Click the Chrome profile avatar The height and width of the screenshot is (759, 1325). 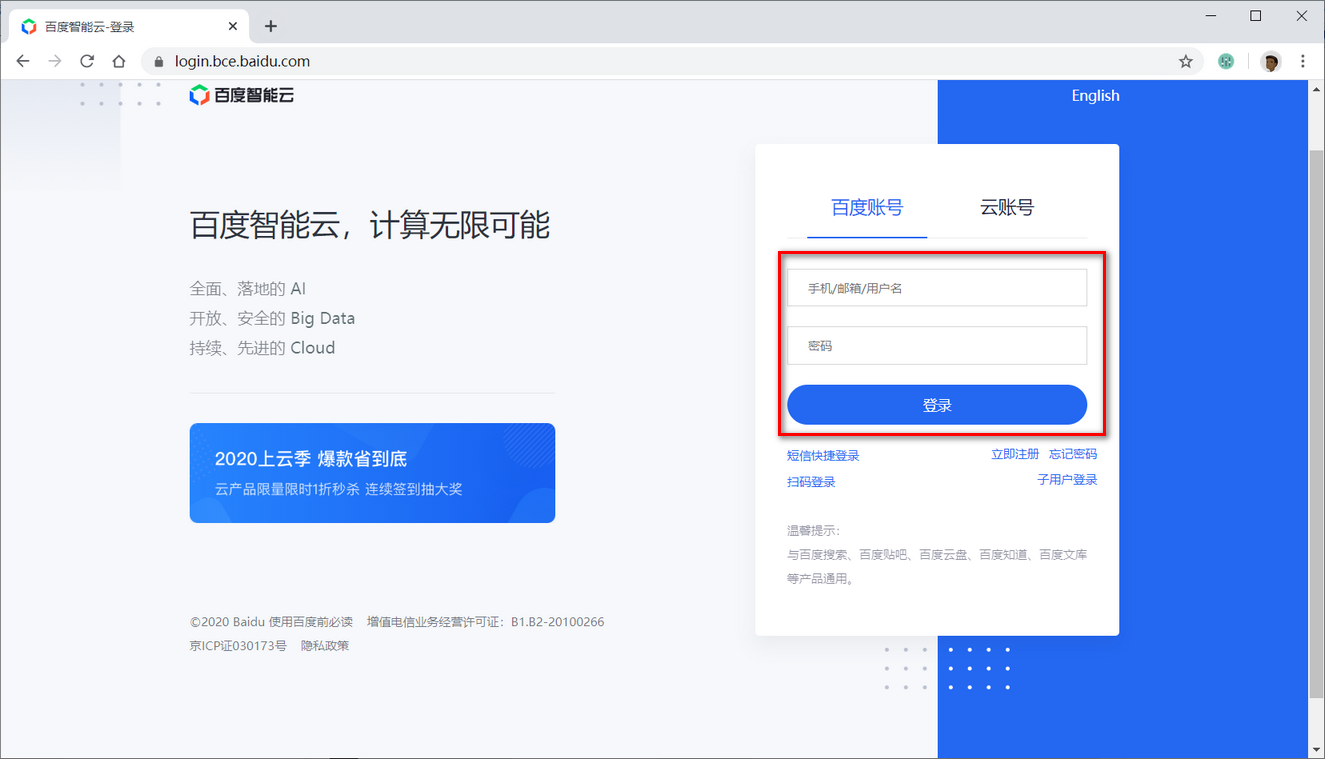[x=1270, y=61]
